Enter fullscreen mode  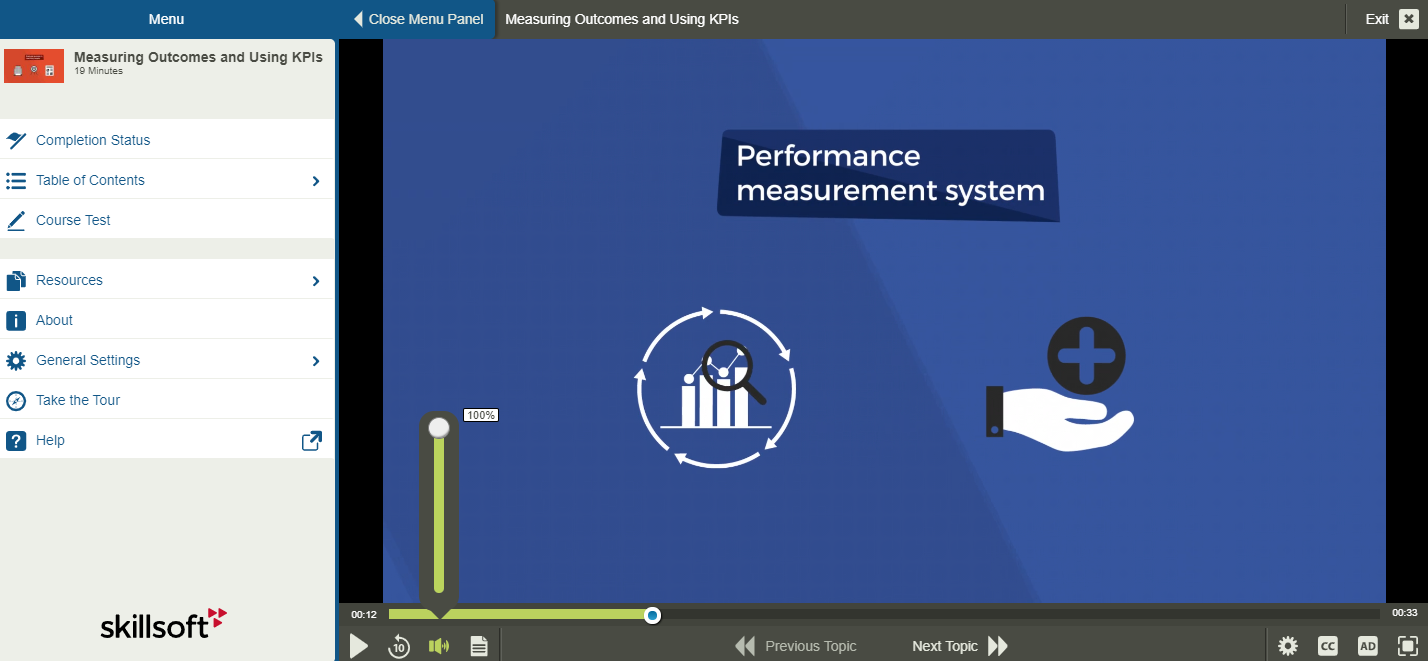(1407, 646)
